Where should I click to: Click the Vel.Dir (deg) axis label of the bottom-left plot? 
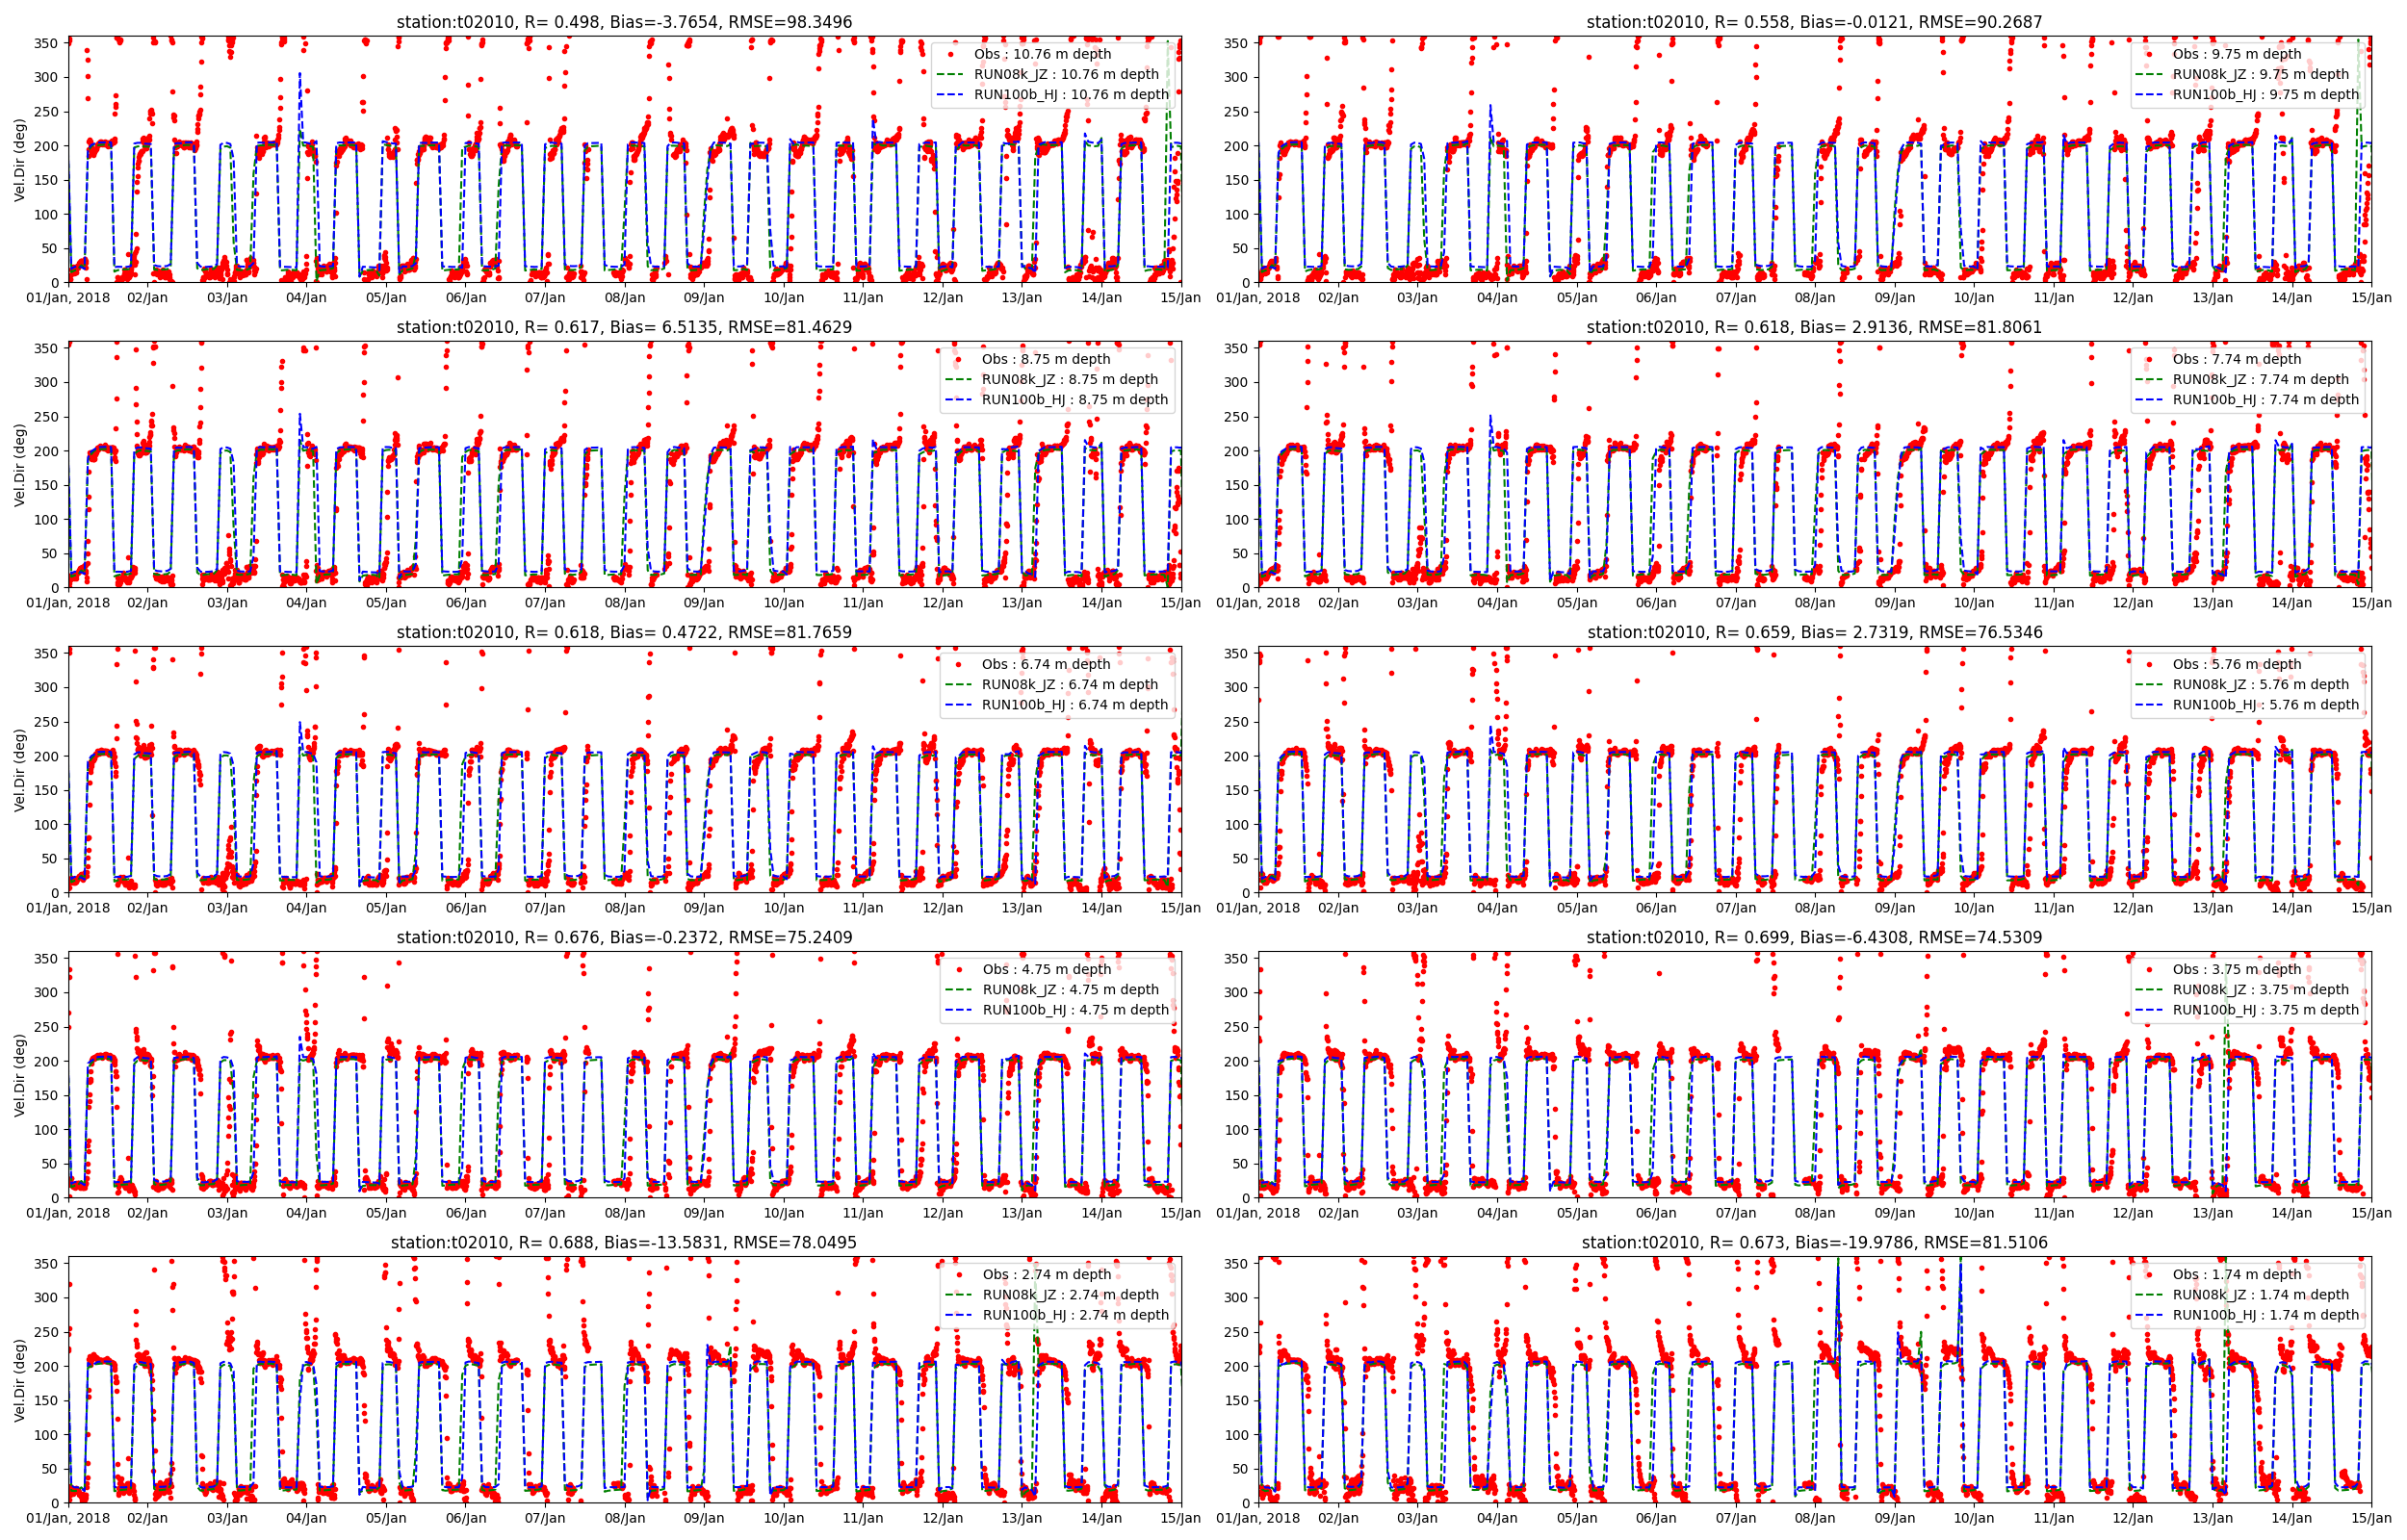pyautogui.click(x=19, y=1380)
